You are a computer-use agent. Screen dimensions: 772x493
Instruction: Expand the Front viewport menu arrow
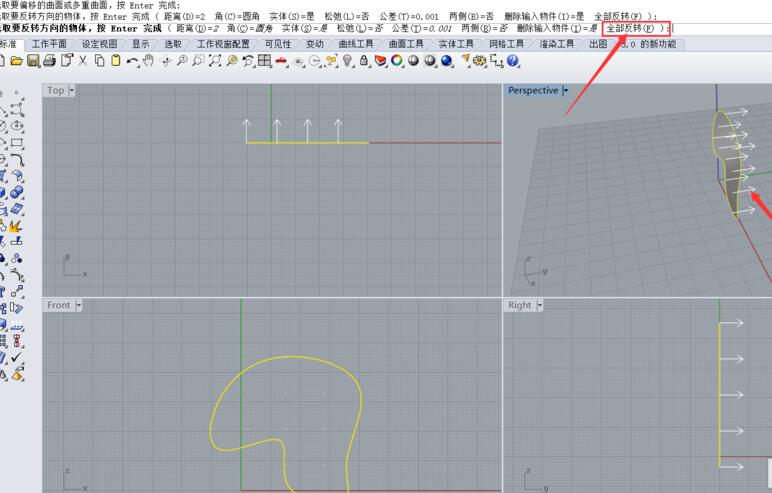[x=78, y=305]
